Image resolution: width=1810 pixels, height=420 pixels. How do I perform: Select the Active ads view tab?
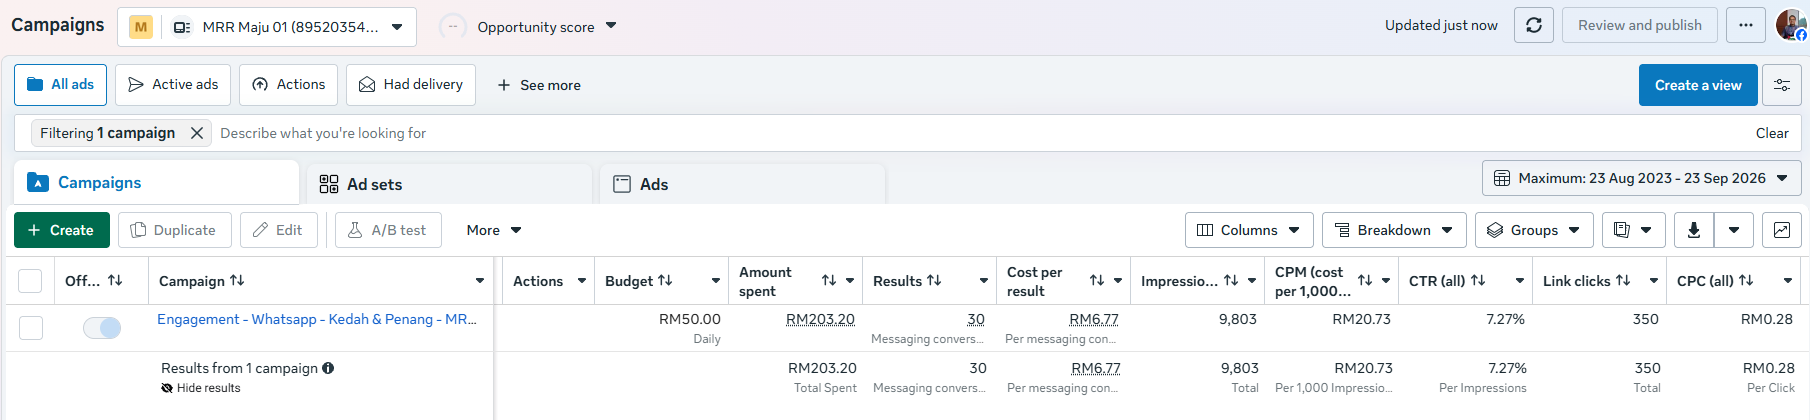174,85
